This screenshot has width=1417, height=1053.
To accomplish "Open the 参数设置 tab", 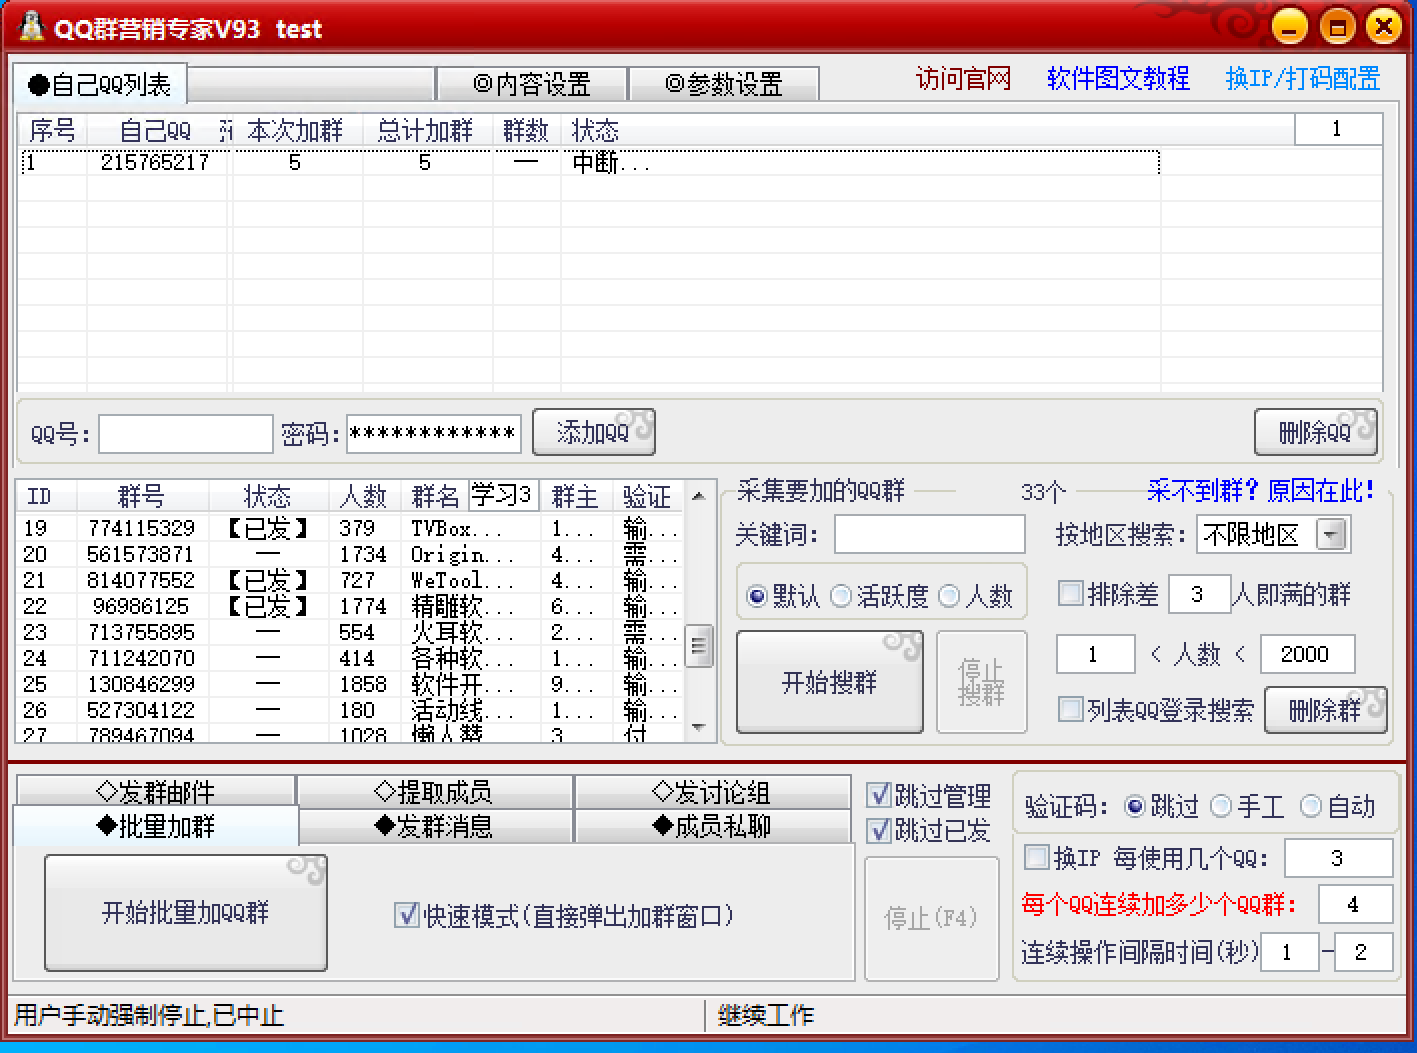I will [x=724, y=84].
